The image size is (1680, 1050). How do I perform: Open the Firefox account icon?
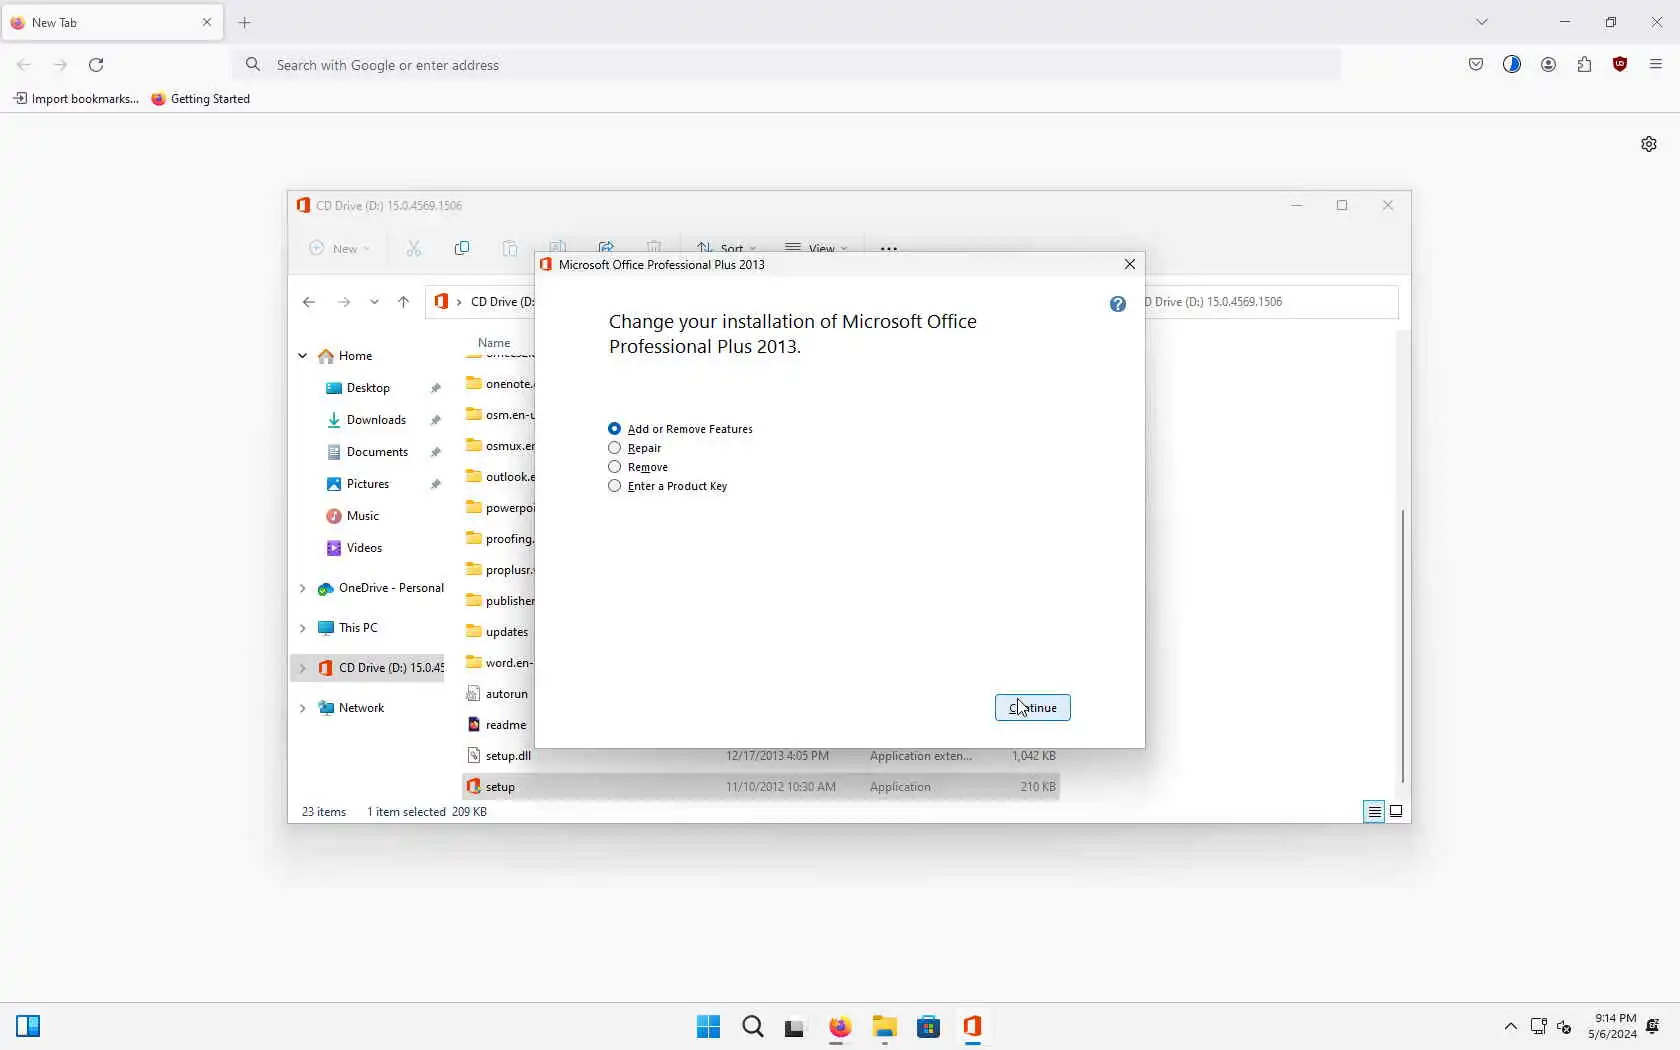[1548, 65]
